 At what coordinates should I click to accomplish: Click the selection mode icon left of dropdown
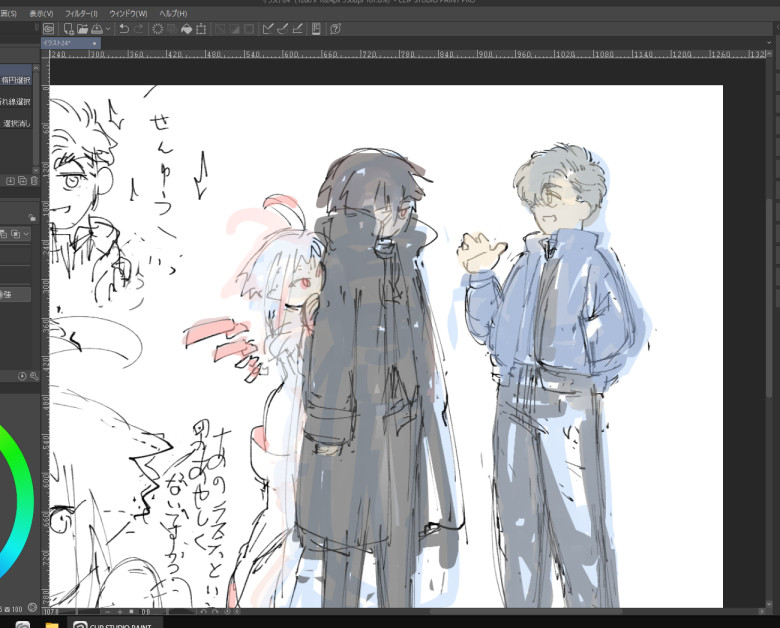pos(3,234)
